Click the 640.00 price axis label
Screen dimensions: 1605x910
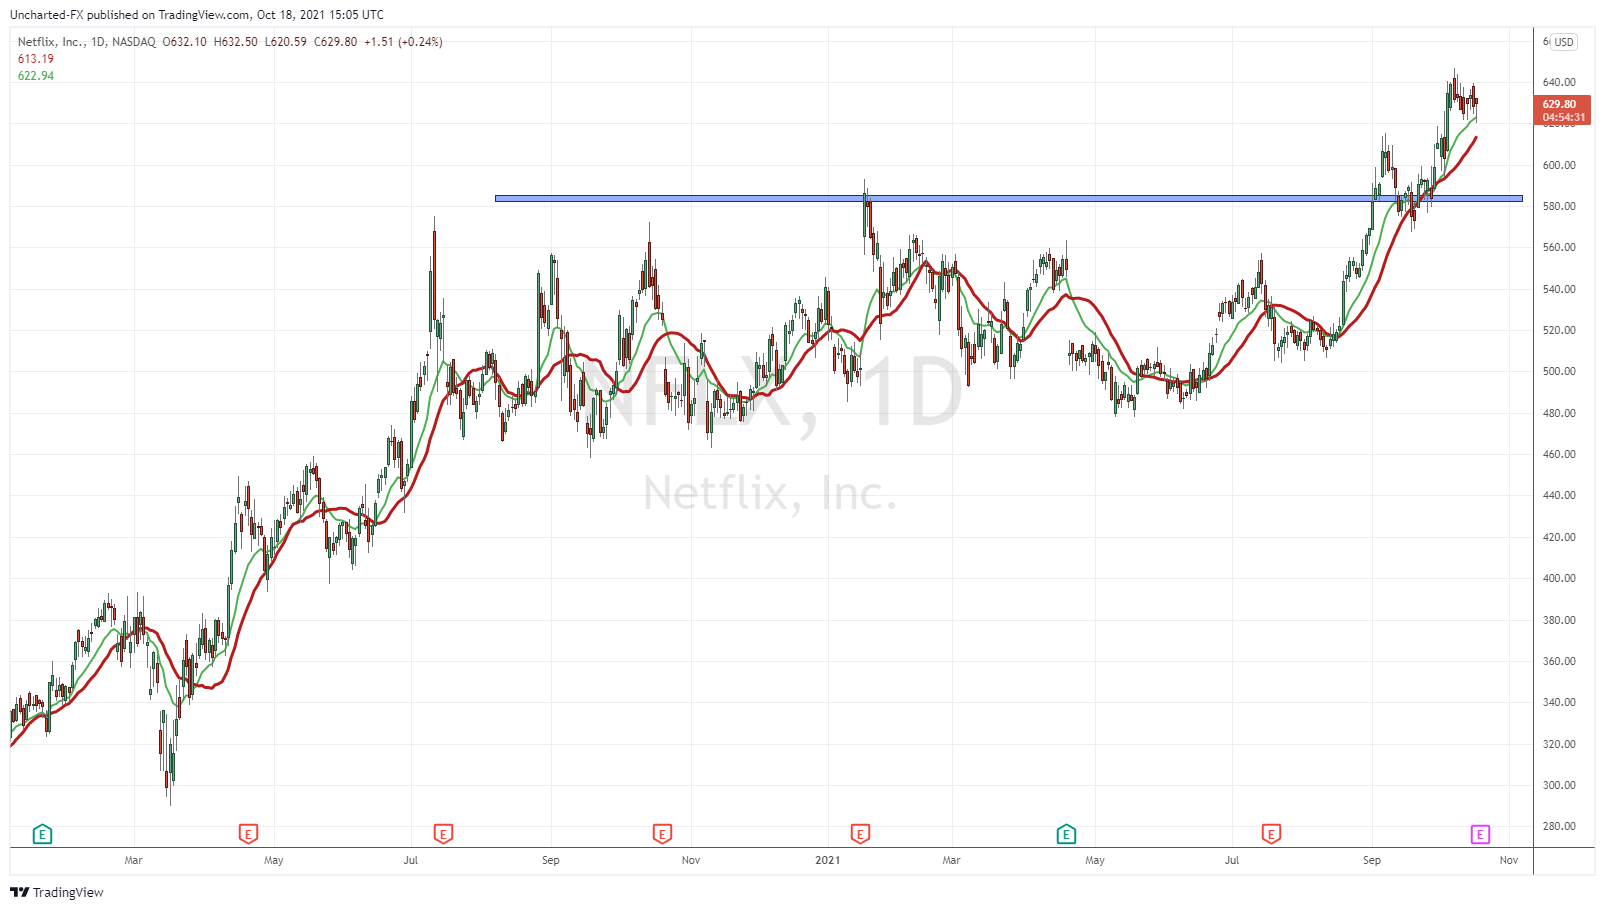(1559, 82)
